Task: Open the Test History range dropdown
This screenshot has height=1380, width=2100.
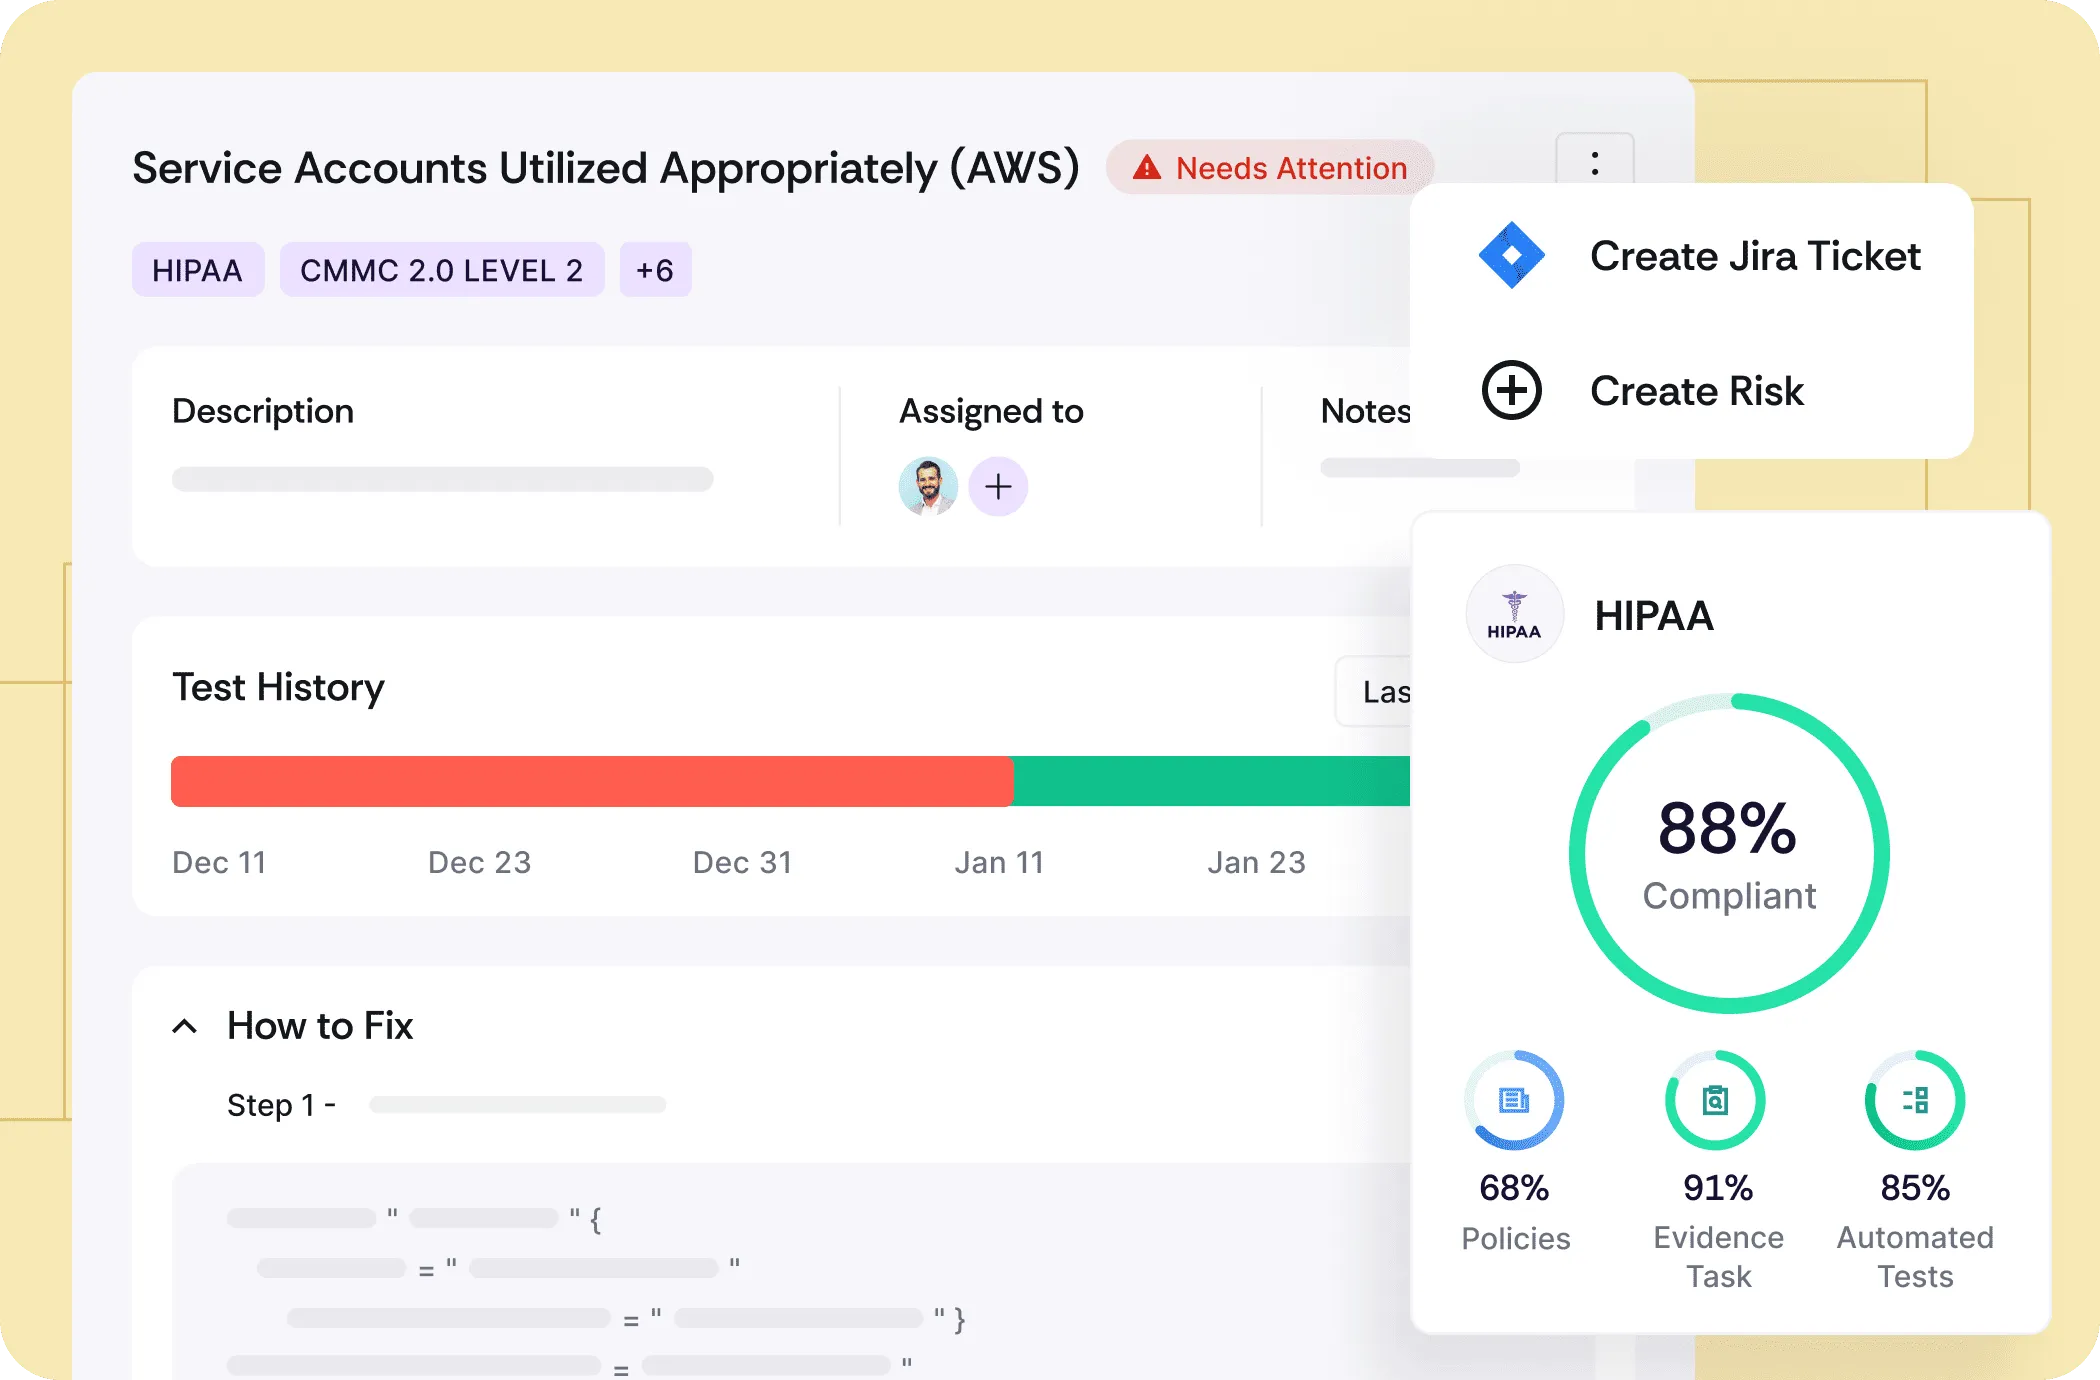Action: pyautogui.click(x=1375, y=691)
